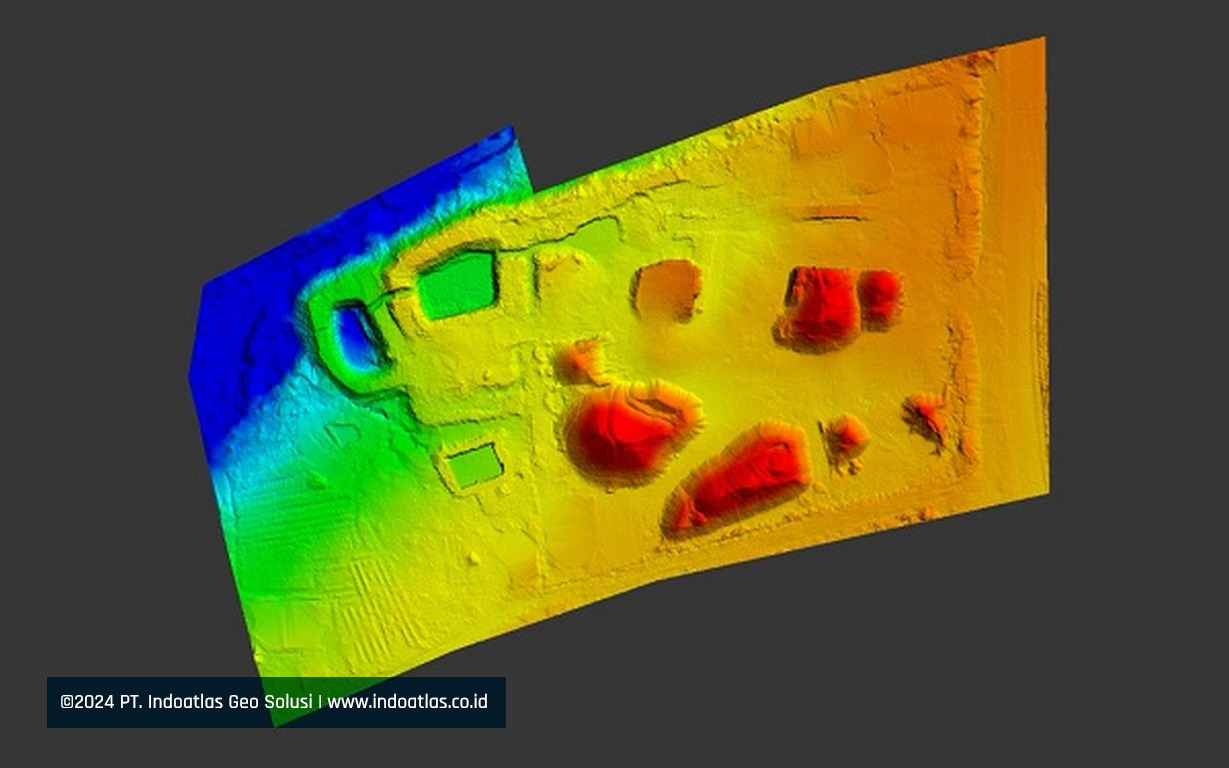1229x768 pixels.
Task: Click the blue oval depression beside the pond
Action: coord(355,335)
